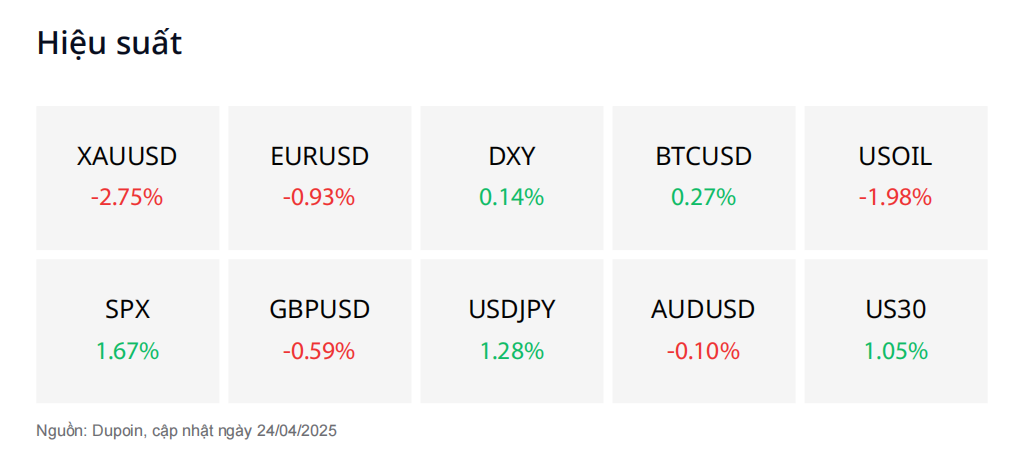Click the DXY index tile
1033x460 pixels.
coord(512,178)
